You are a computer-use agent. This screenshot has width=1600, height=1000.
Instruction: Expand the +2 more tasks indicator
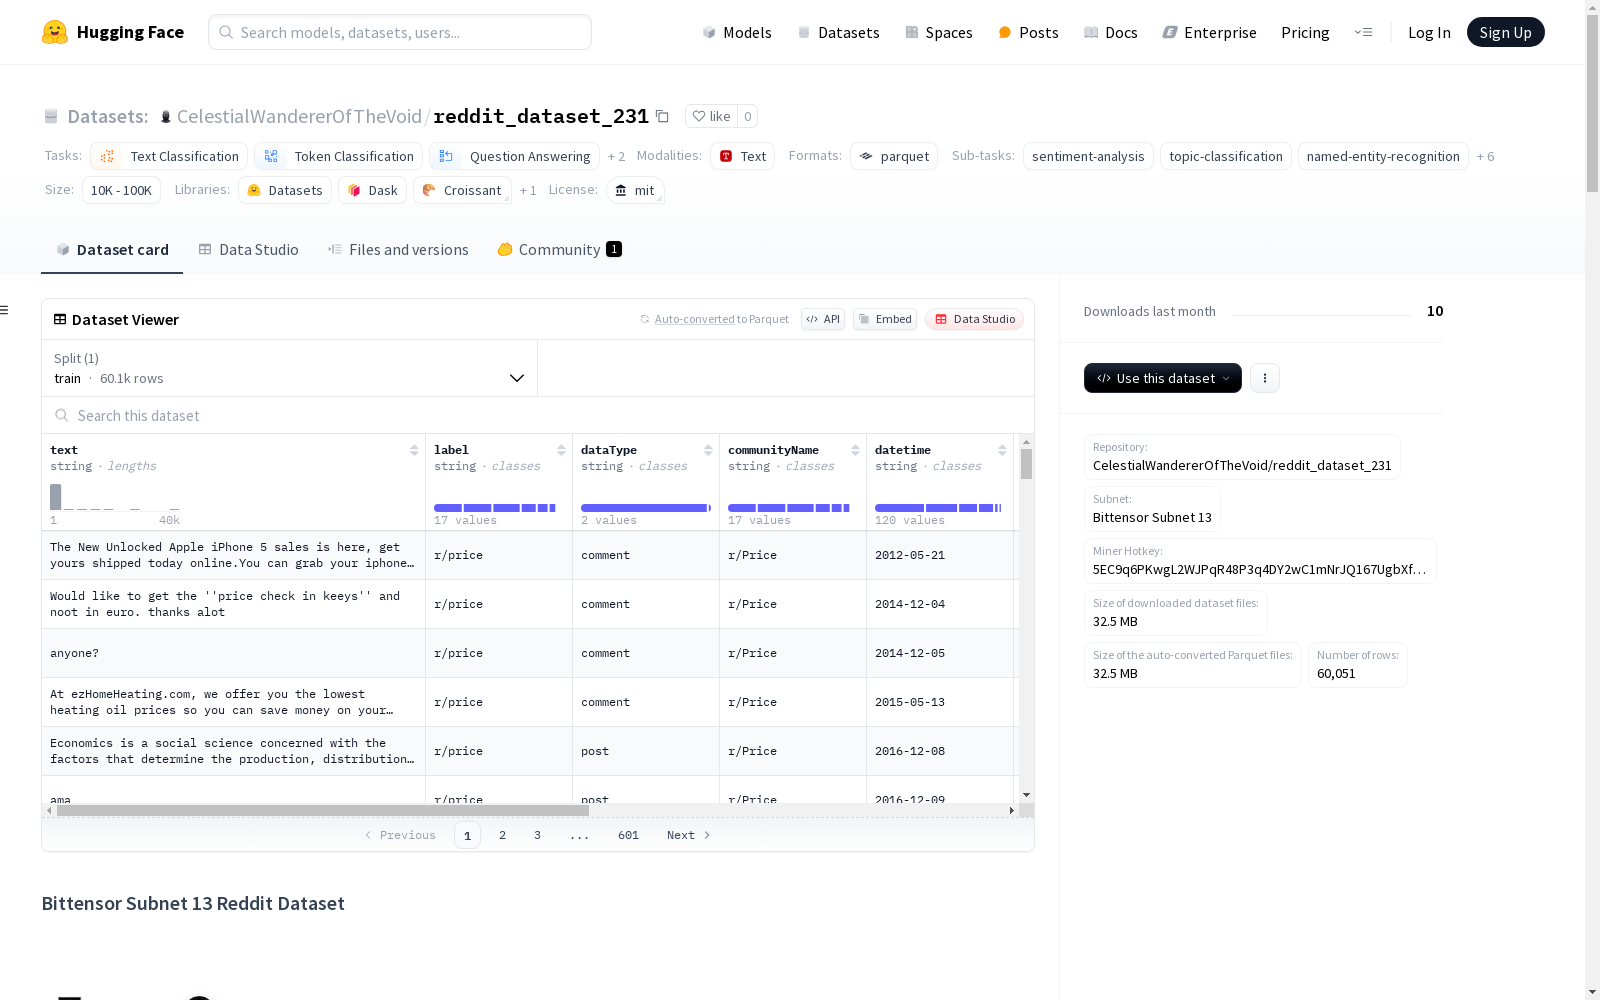pos(616,156)
